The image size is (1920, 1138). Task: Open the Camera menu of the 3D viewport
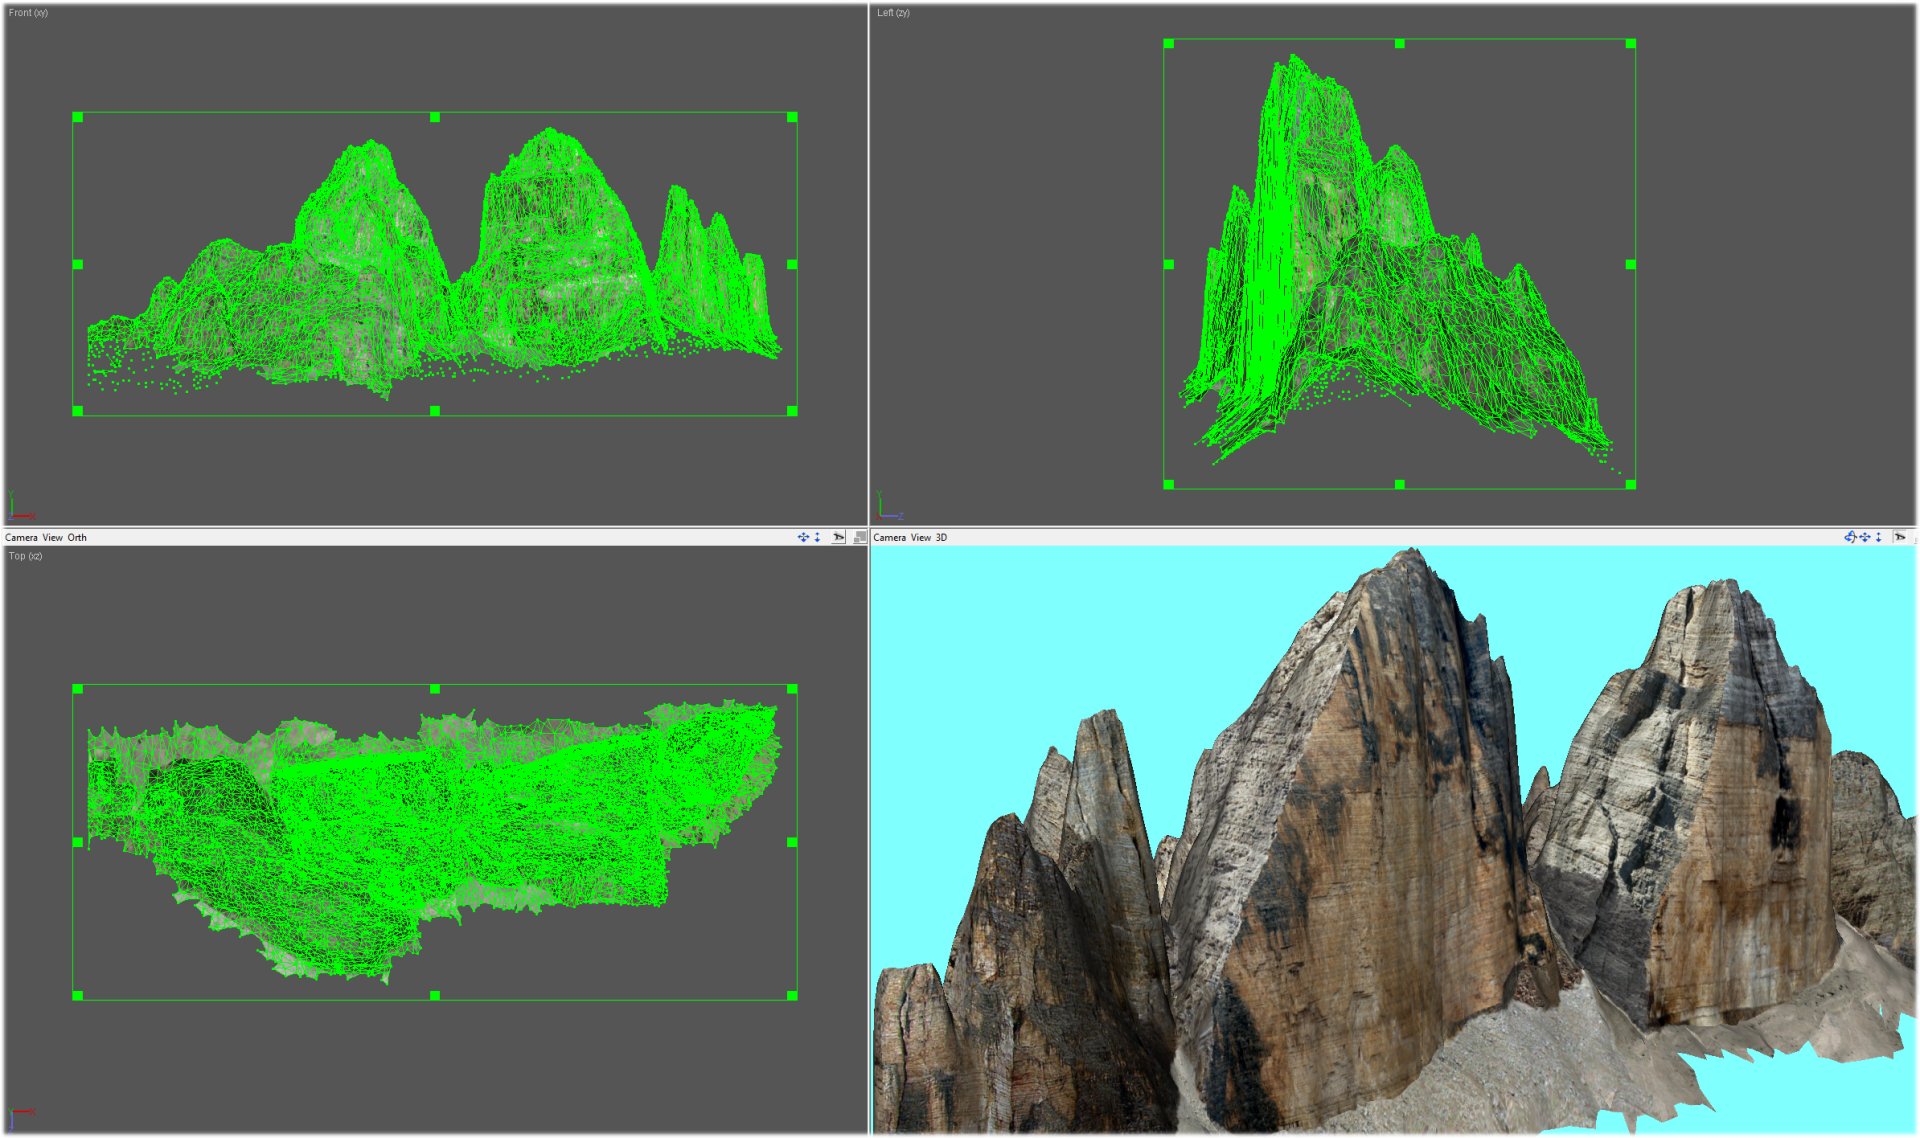pos(890,537)
